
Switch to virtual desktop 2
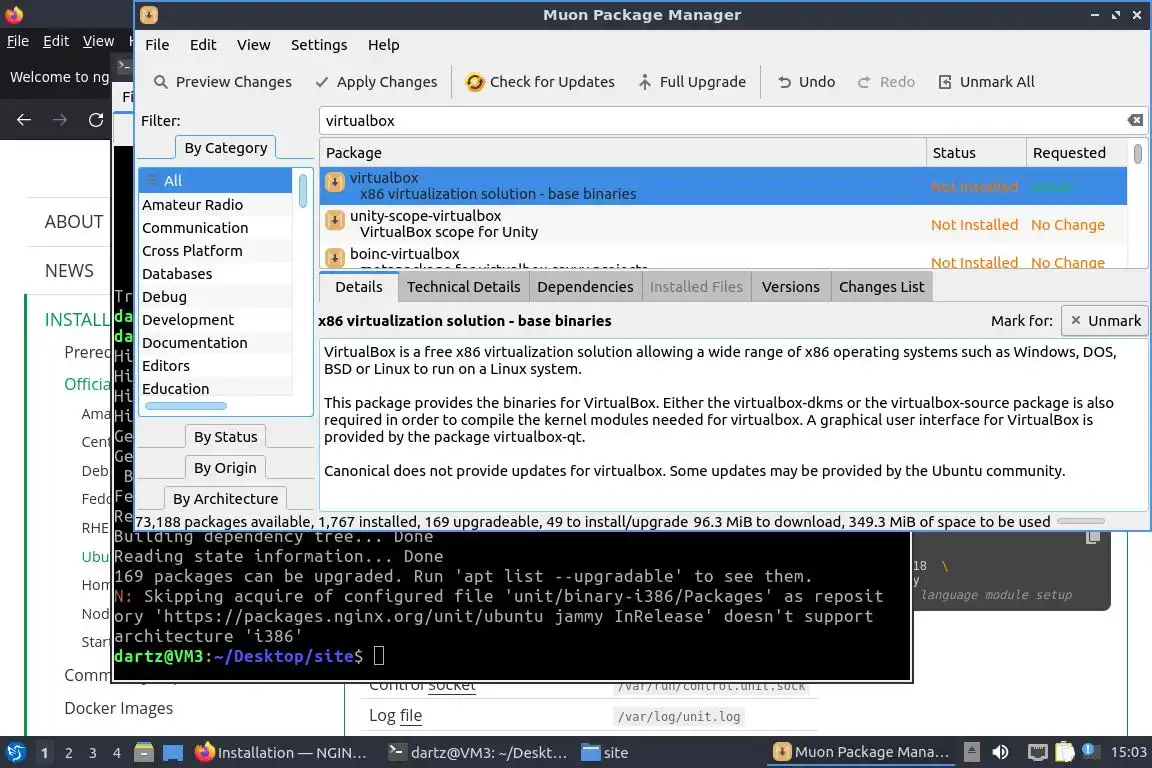(x=68, y=753)
